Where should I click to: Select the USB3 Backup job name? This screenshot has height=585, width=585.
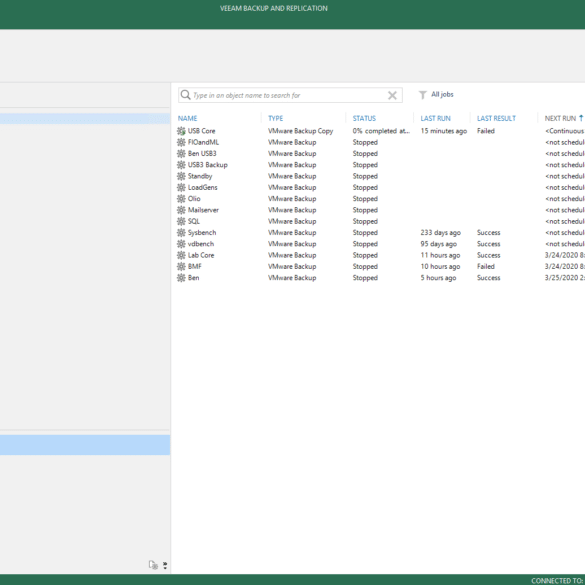click(207, 165)
